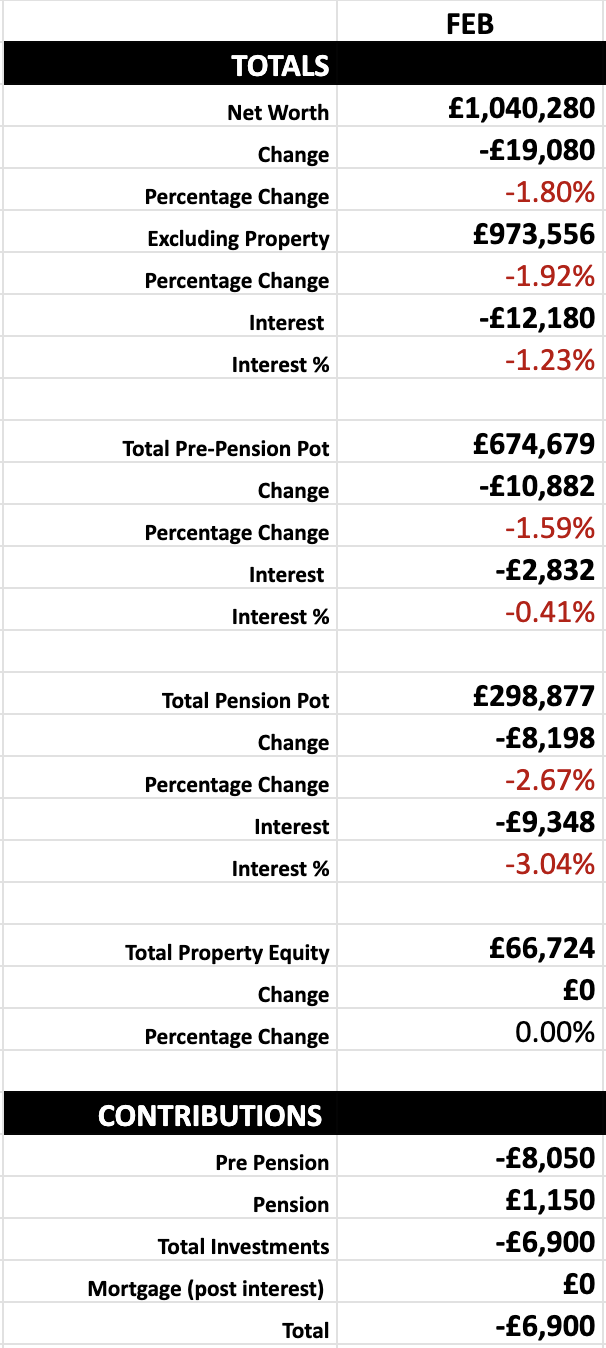
Task: Select the -1.80% percentage change cell
Action: (x=470, y=191)
